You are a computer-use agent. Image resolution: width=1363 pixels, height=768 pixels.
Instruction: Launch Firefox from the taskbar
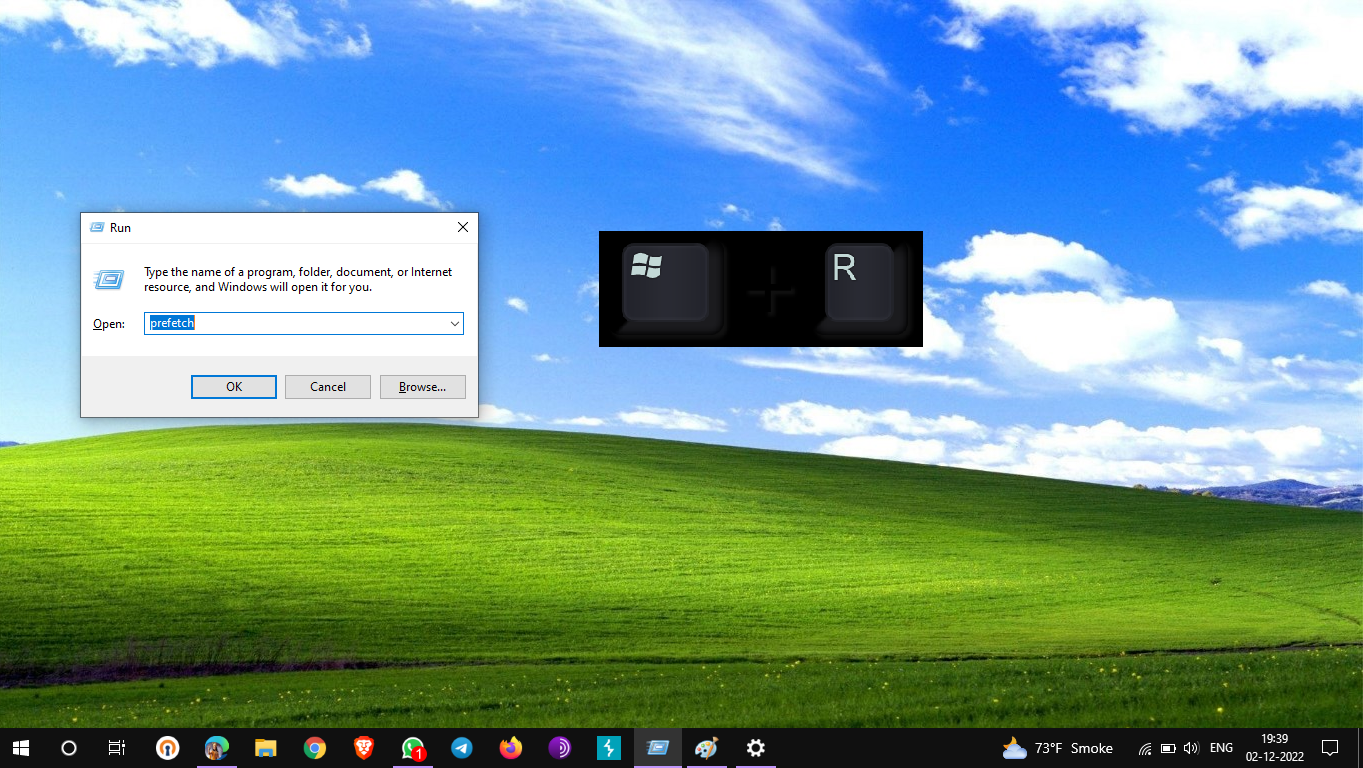pos(511,748)
